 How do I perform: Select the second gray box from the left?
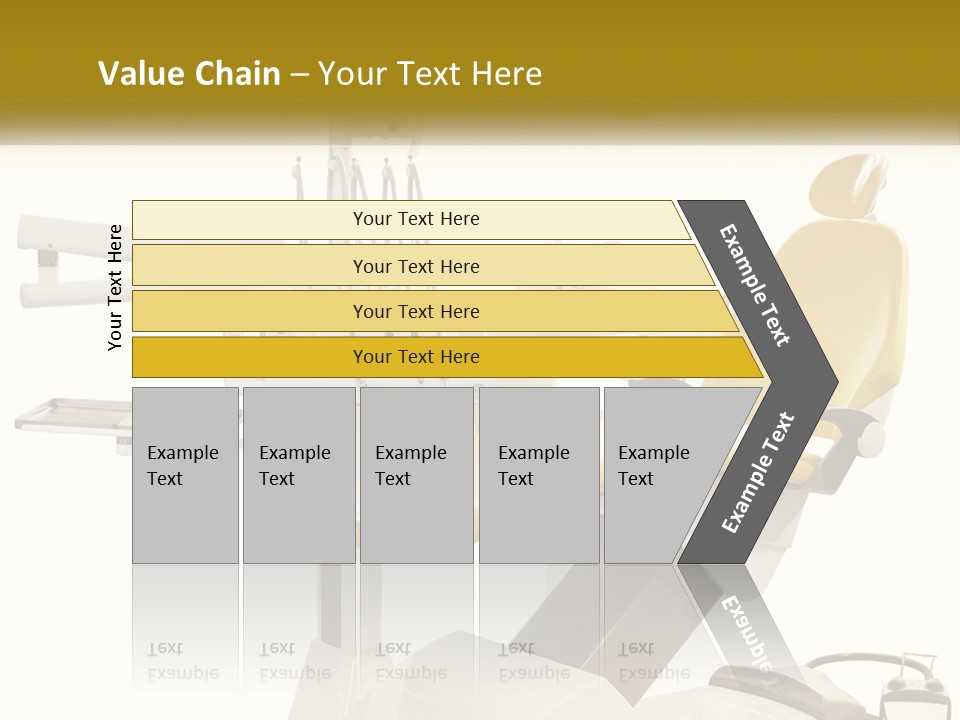point(298,475)
